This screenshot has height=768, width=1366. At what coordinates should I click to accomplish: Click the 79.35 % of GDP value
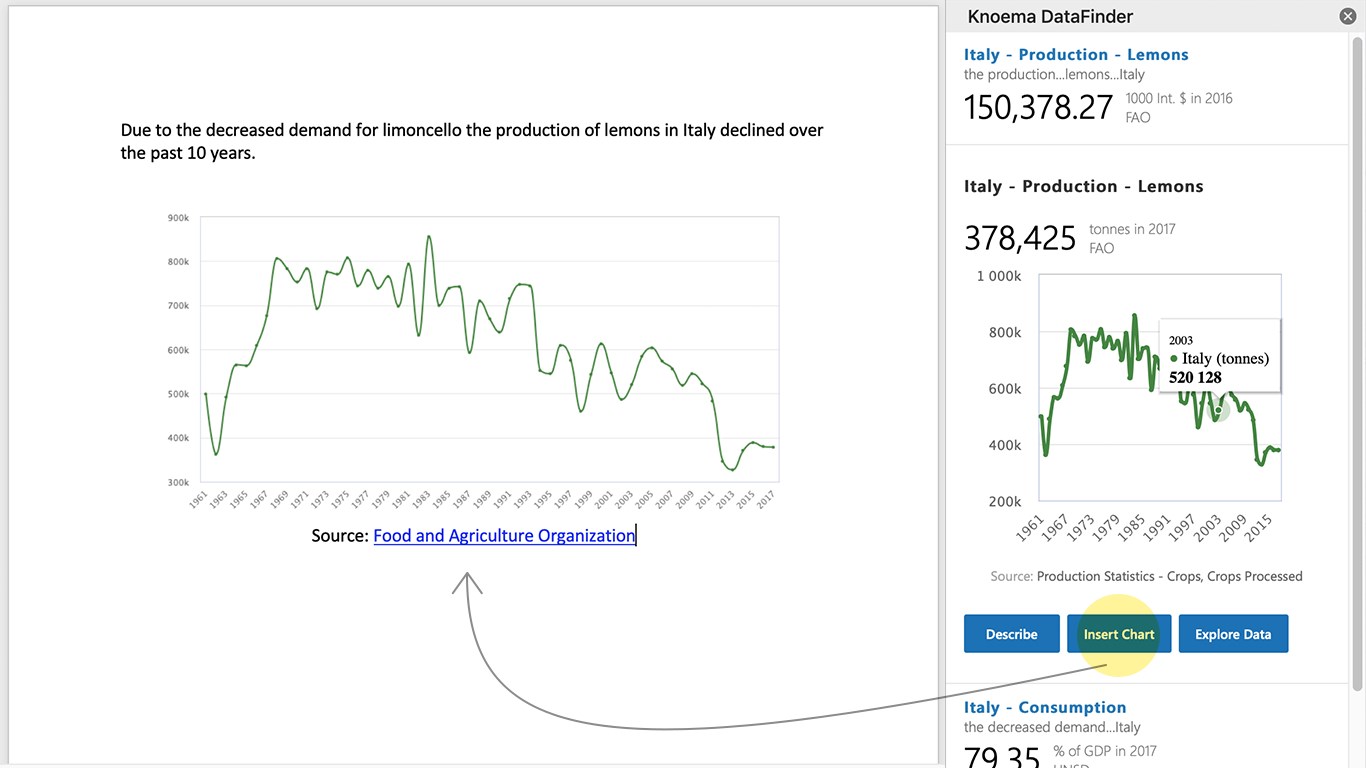(x=1002, y=755)
